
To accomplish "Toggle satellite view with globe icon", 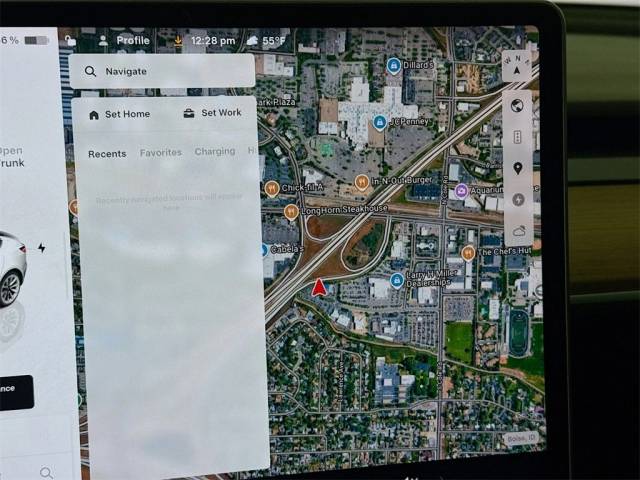I will pos(517,106).
